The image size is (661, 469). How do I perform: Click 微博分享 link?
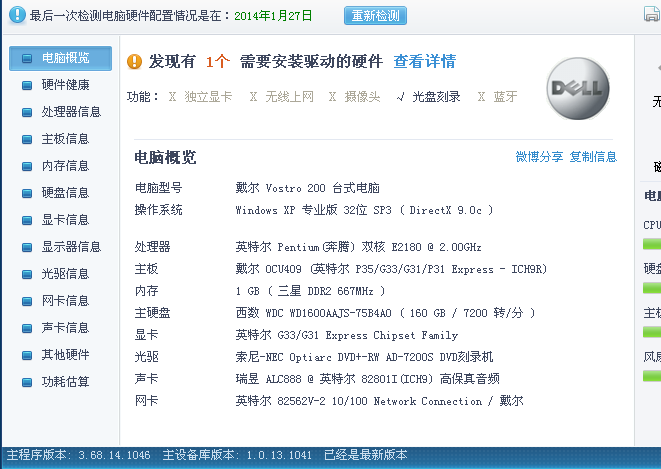click(539, 157)
